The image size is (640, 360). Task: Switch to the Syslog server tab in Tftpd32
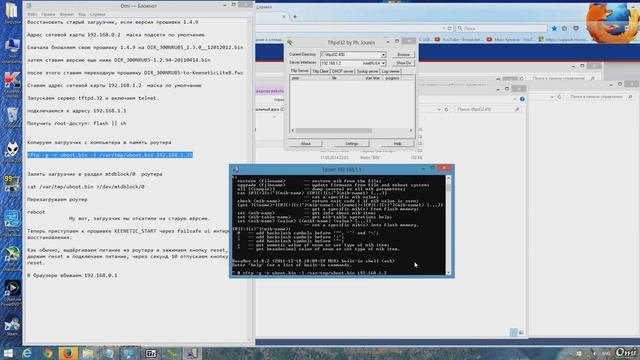367,71
